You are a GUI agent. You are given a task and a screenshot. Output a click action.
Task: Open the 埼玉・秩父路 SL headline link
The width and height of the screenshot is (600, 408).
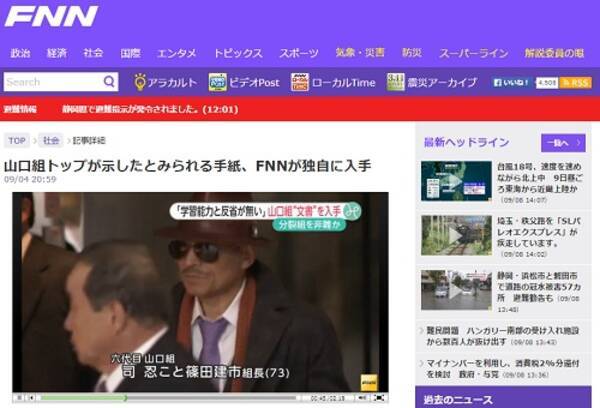point(539,232)
